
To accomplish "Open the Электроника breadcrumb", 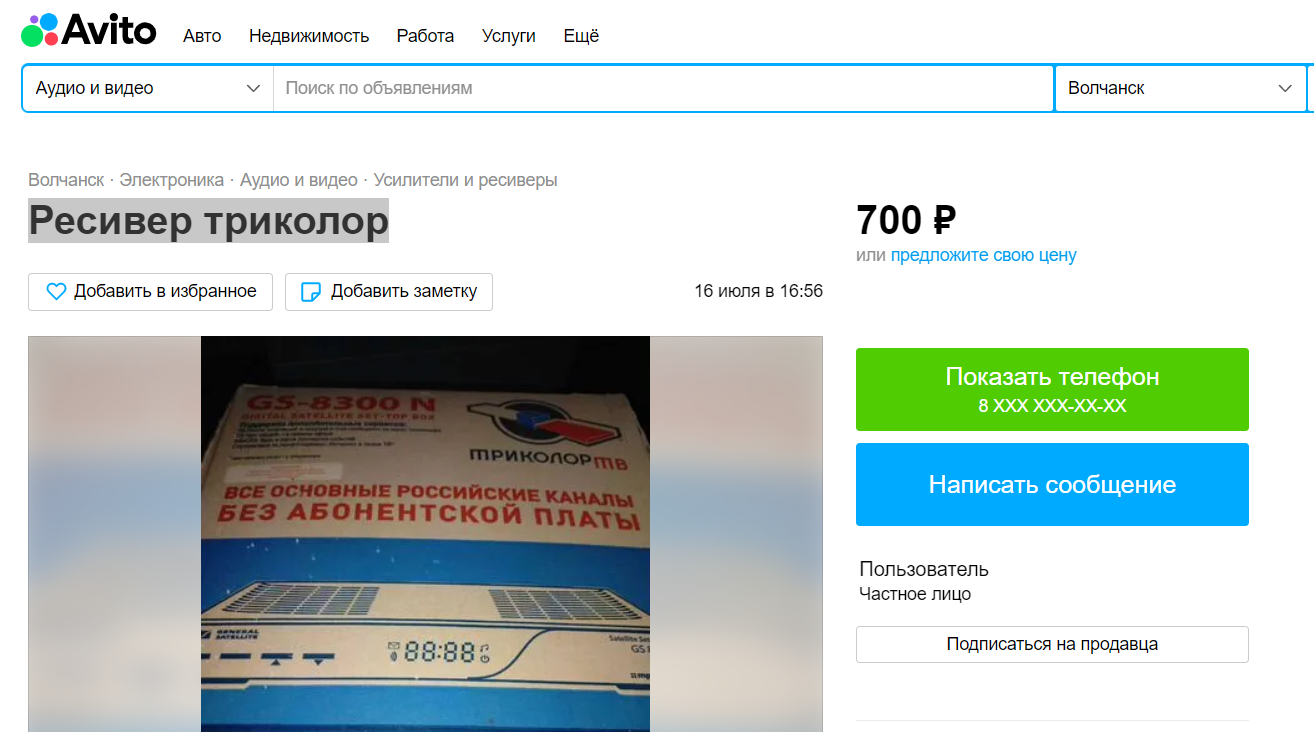I will tap(172, 180).
